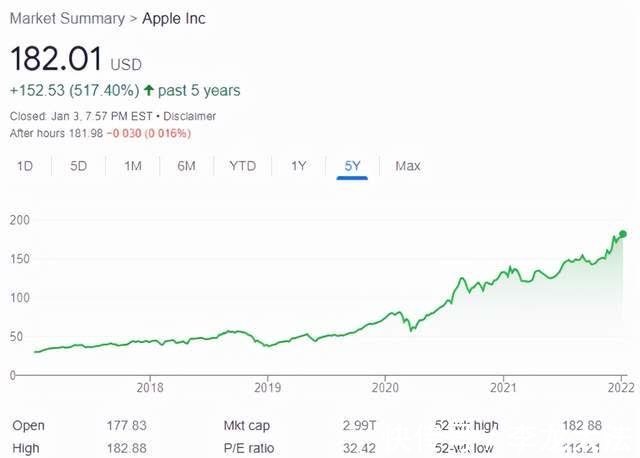Click the green dot at chart end
640x458 pixels.
[x=622, y=234]
